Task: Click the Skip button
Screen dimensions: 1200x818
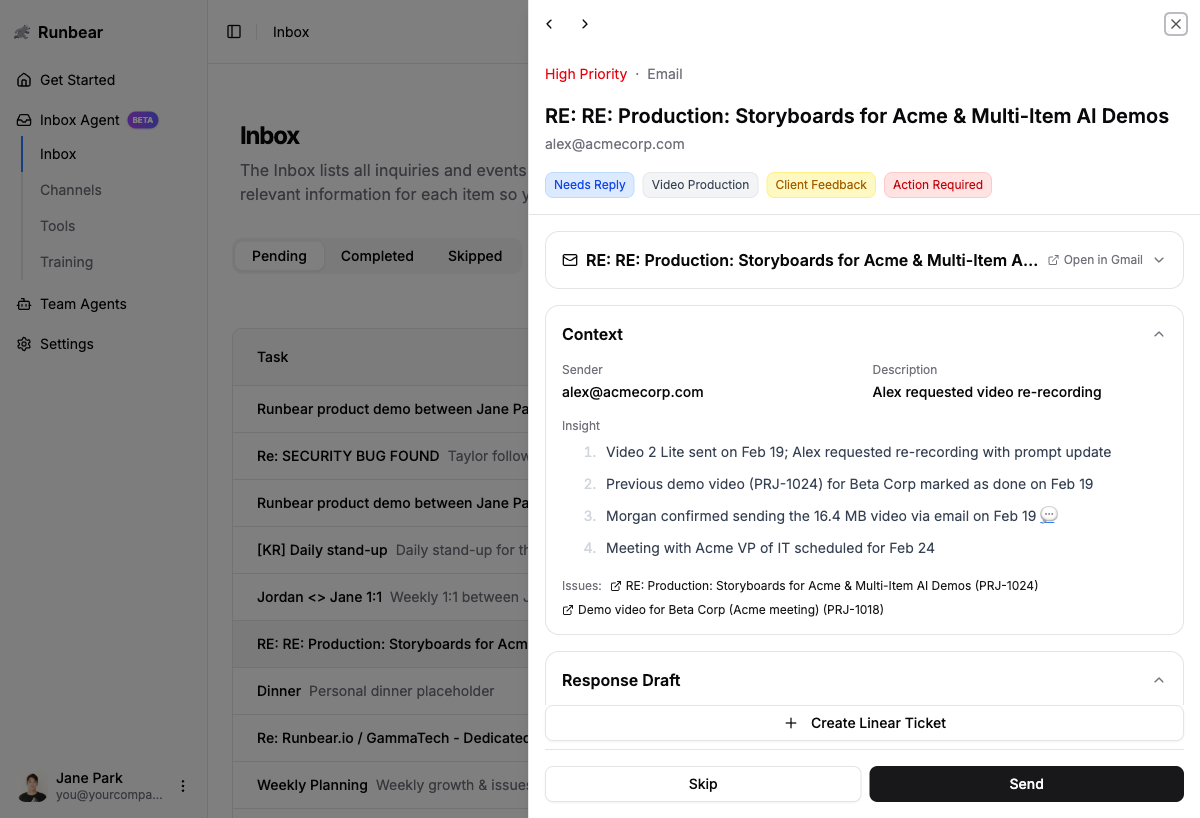Action: [703, 784]
